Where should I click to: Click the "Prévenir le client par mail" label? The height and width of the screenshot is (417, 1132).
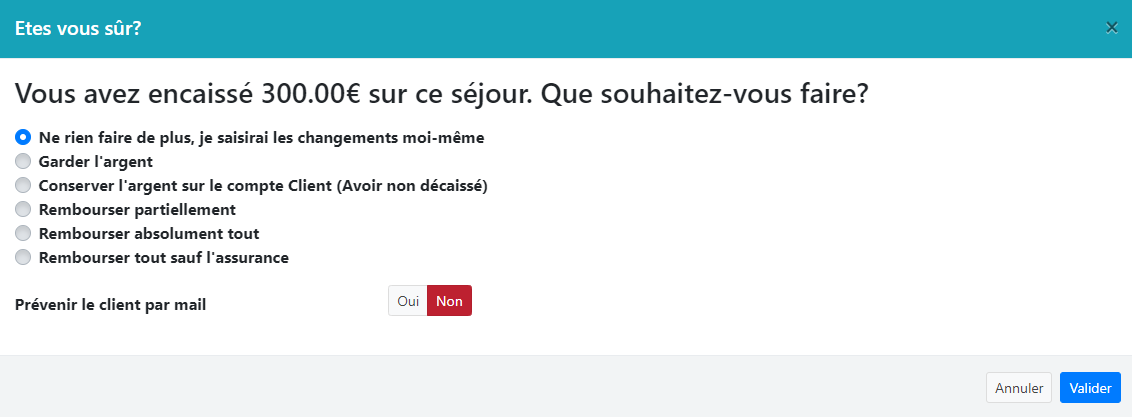point(110,304)
